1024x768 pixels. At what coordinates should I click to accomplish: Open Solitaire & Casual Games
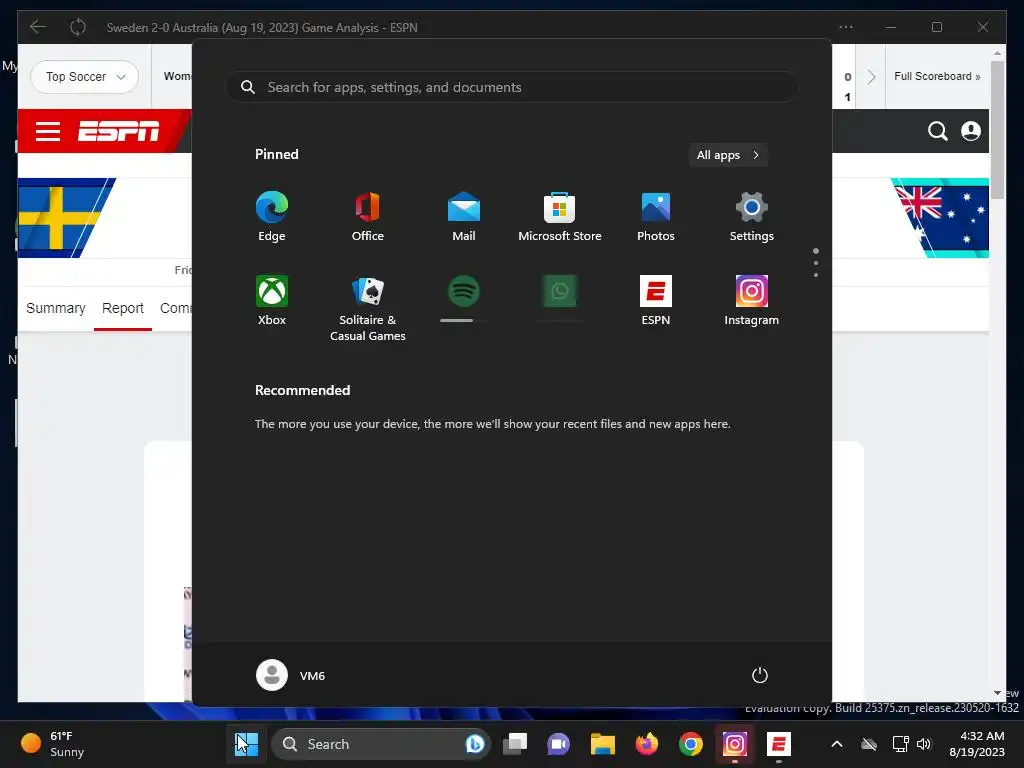point(368,308)
